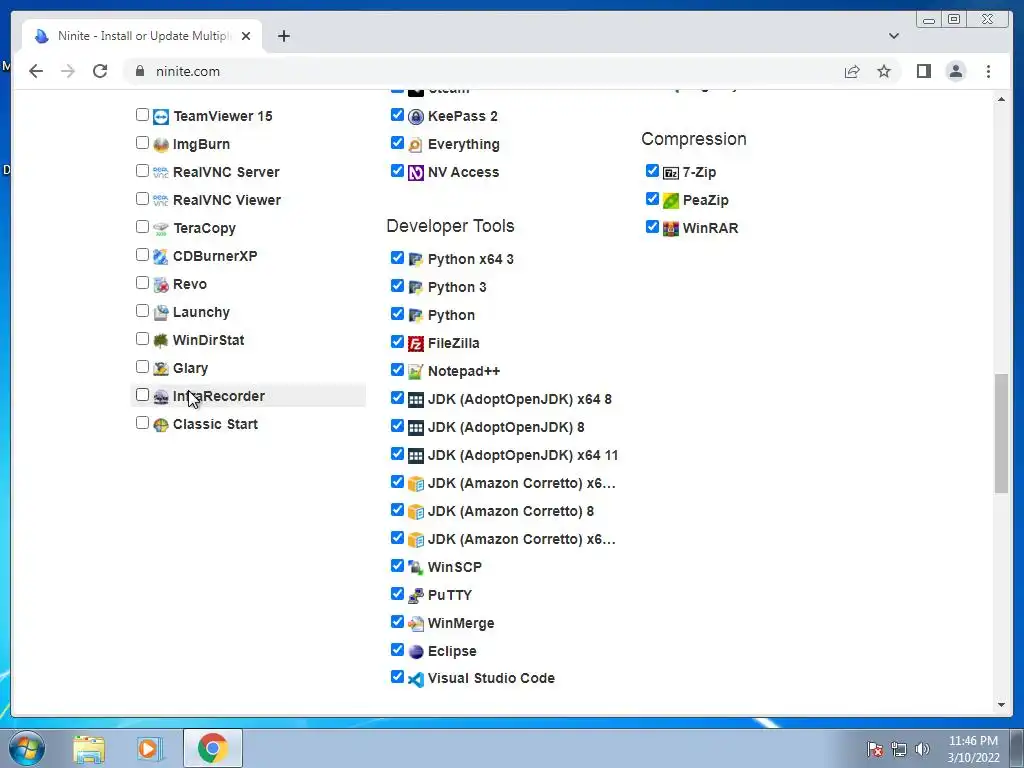Open the Chrome three-dot menu
Screen dimensions: 1024x768
(988, 71)
